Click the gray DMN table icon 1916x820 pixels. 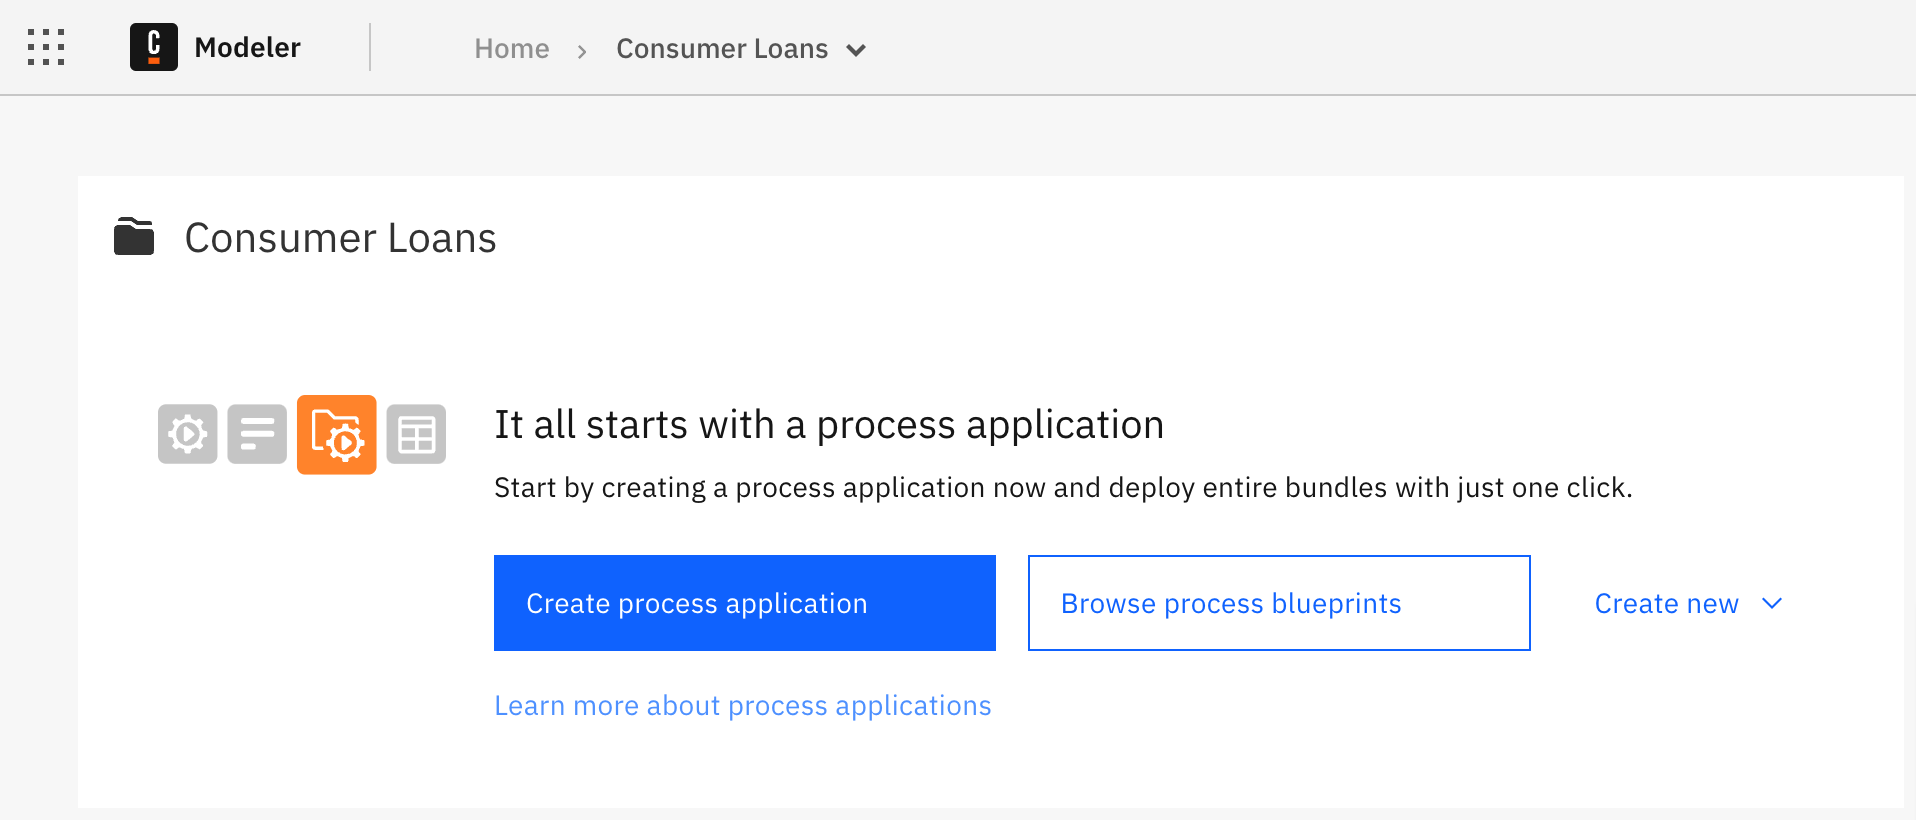click(x=416, y=434)
